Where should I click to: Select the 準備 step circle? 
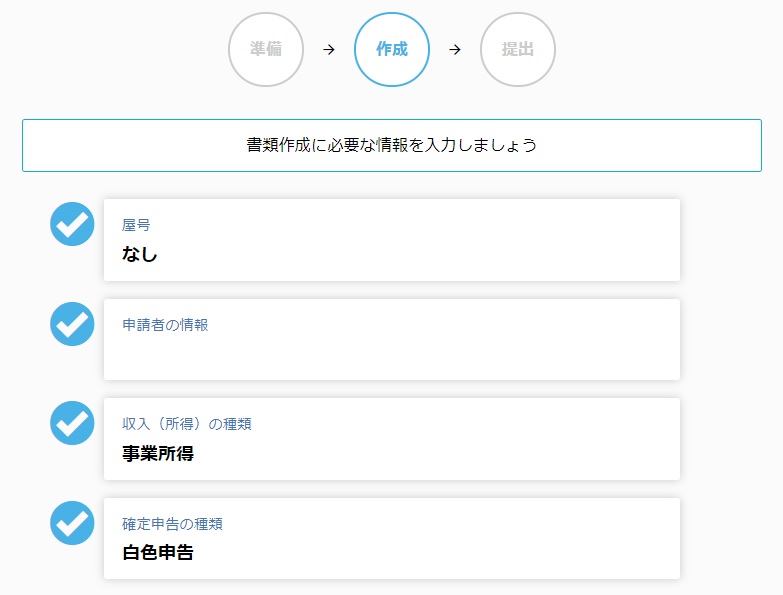pos(266,49)
